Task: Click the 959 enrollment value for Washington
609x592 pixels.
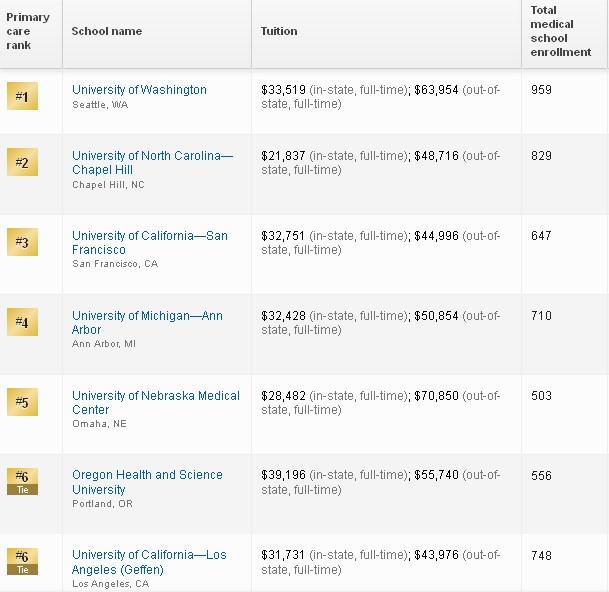Action: pyautogui.click(x=541, y=90)
